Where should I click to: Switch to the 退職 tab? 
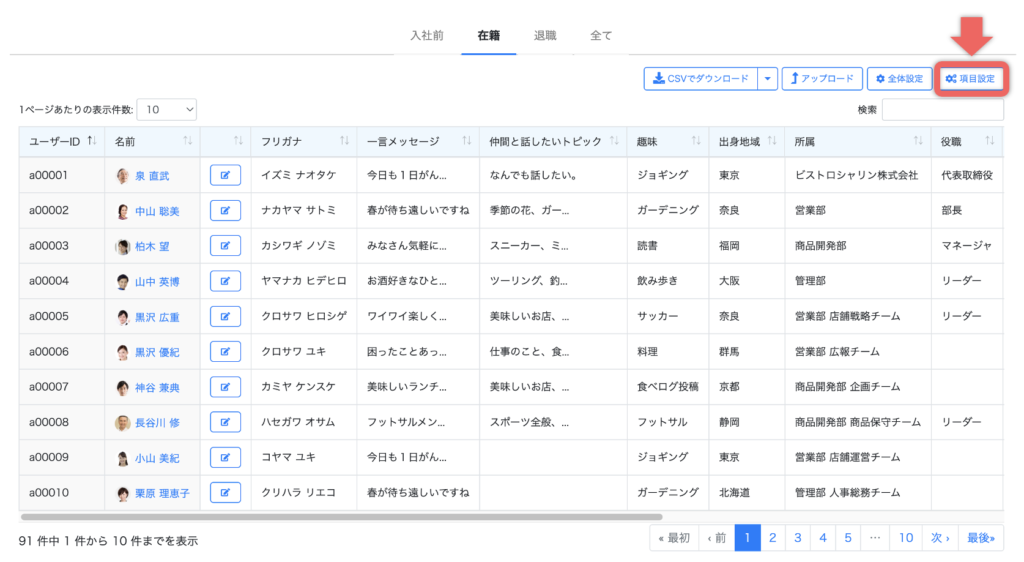coord(545,35)
